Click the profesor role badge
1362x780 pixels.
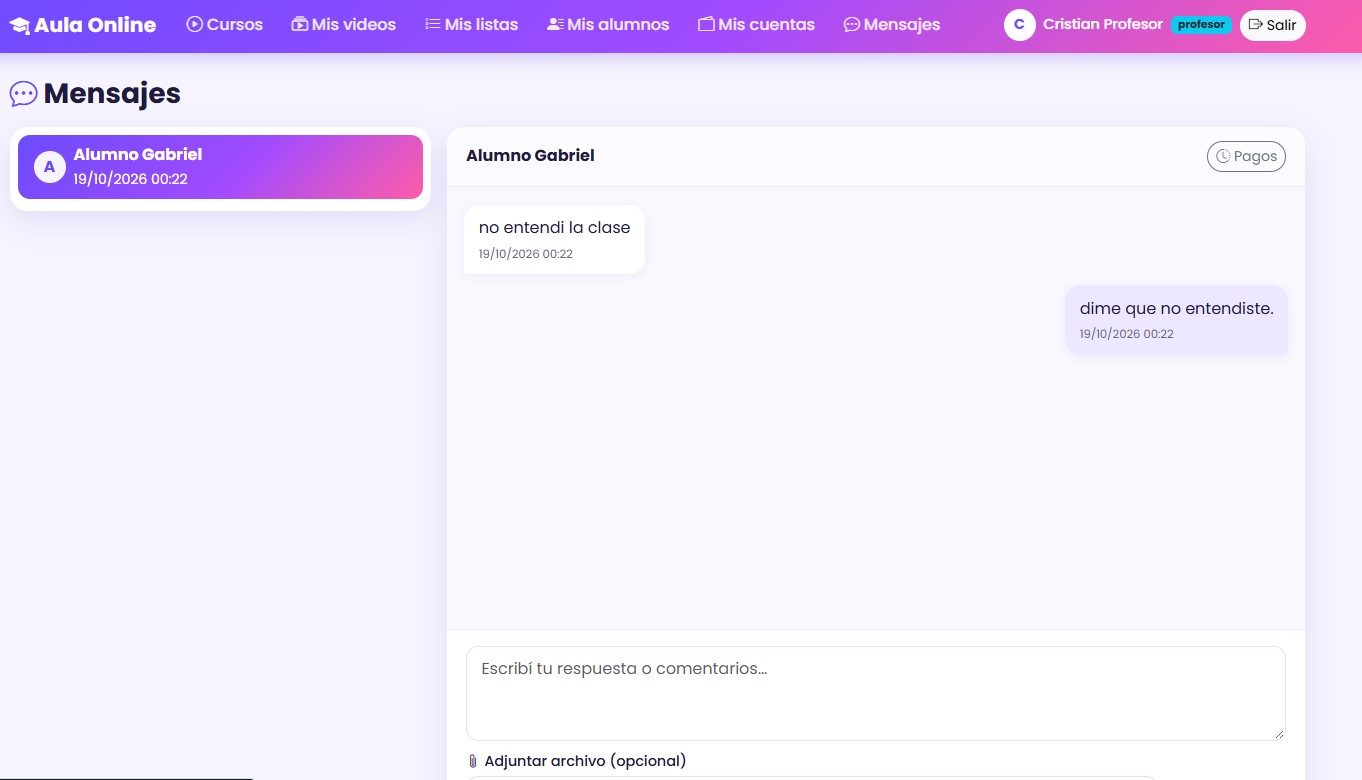[1201, 25]
